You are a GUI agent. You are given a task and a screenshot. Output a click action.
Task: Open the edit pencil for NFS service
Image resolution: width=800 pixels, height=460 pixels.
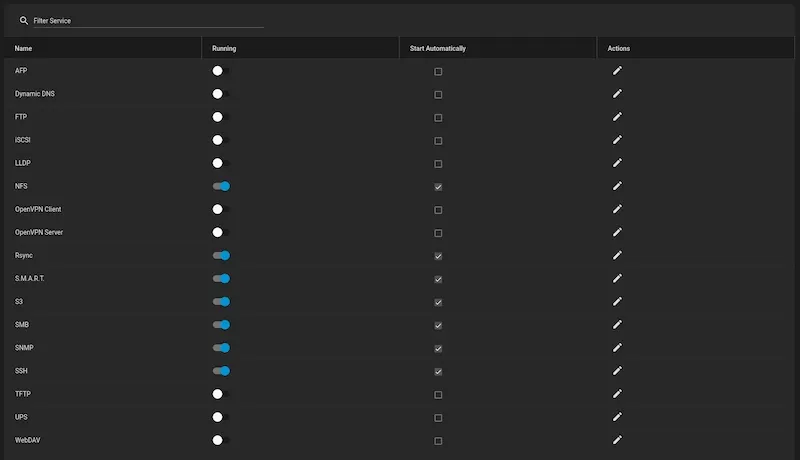click(x=617, y=186)
